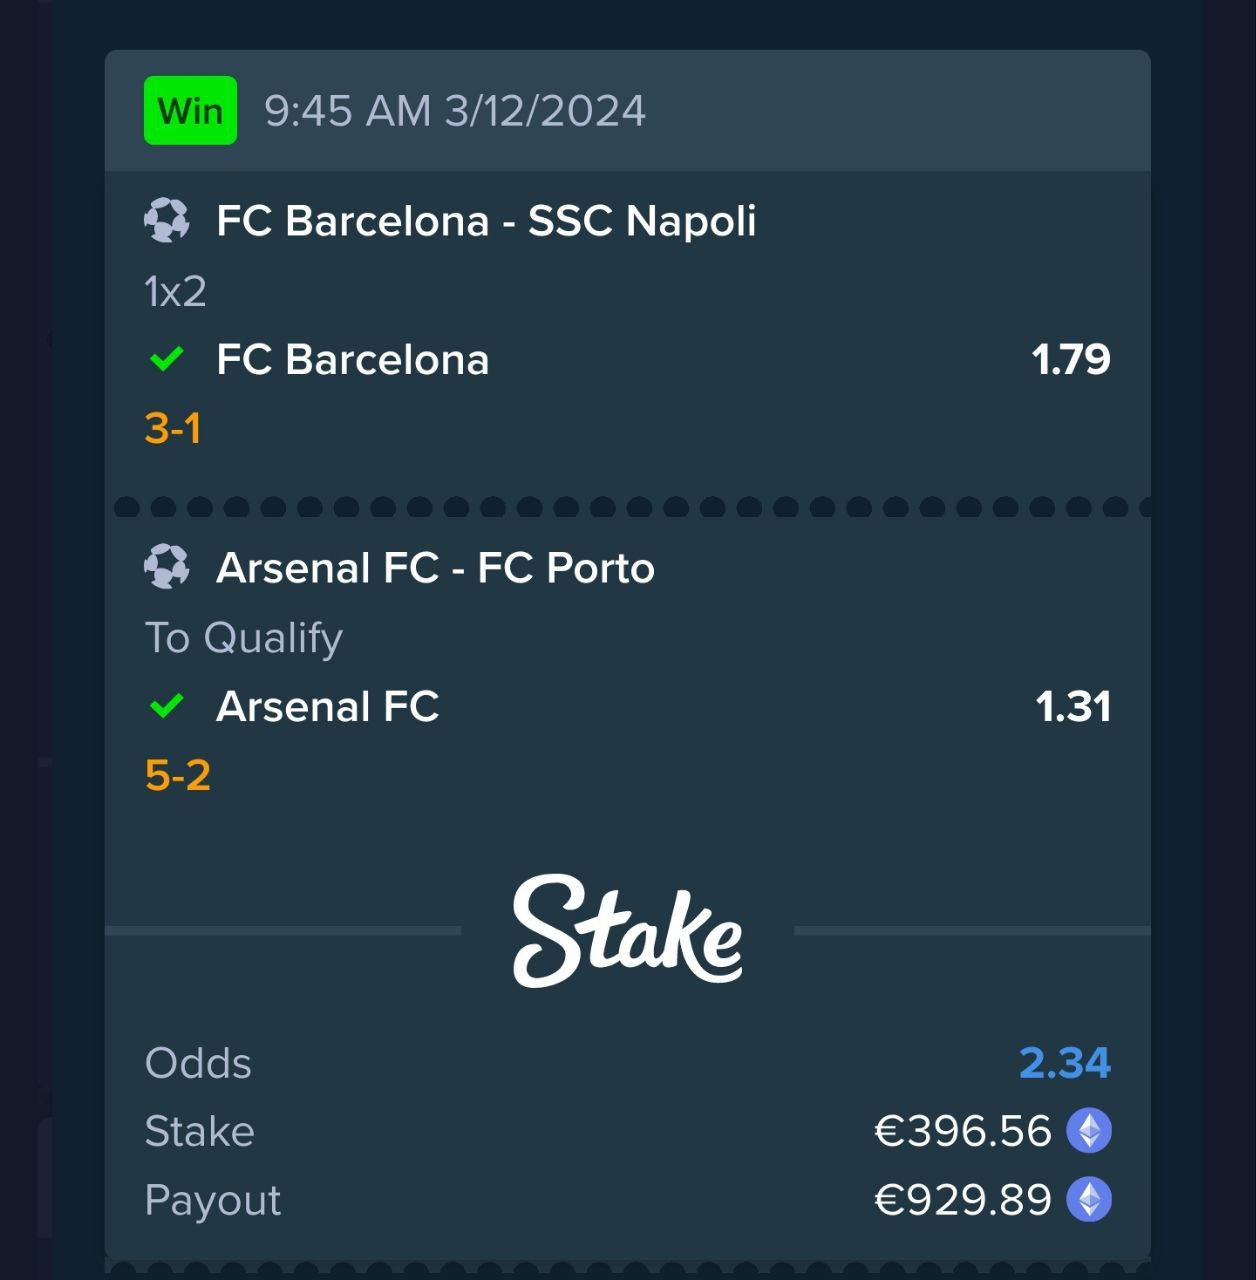Image resolution: width=1256 pixels, height=1280 pixels.
Task: Open the FC Barcelona - SSC Napoli match
Action: 486,221
